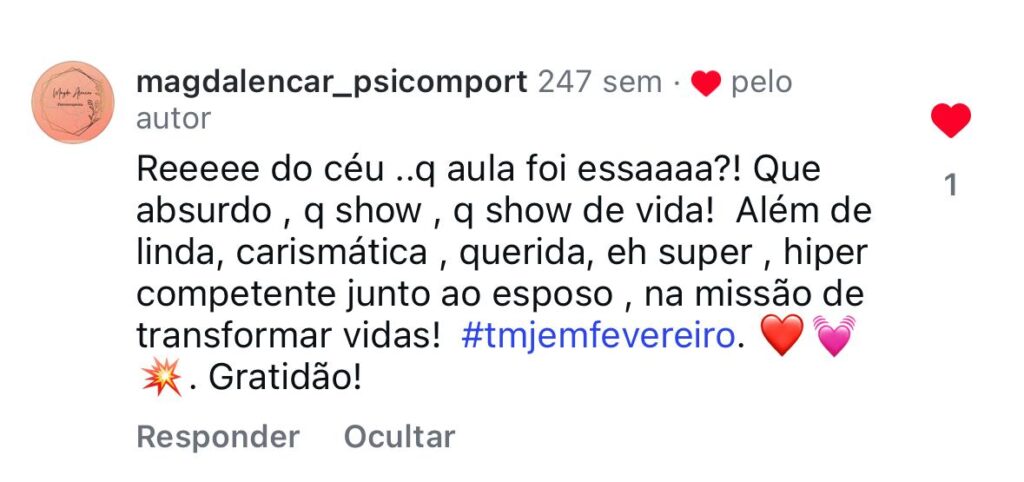Click the magdalencar_psicomport profile picture
This screenshot has height=482, width=1024.
pos(73,102)
